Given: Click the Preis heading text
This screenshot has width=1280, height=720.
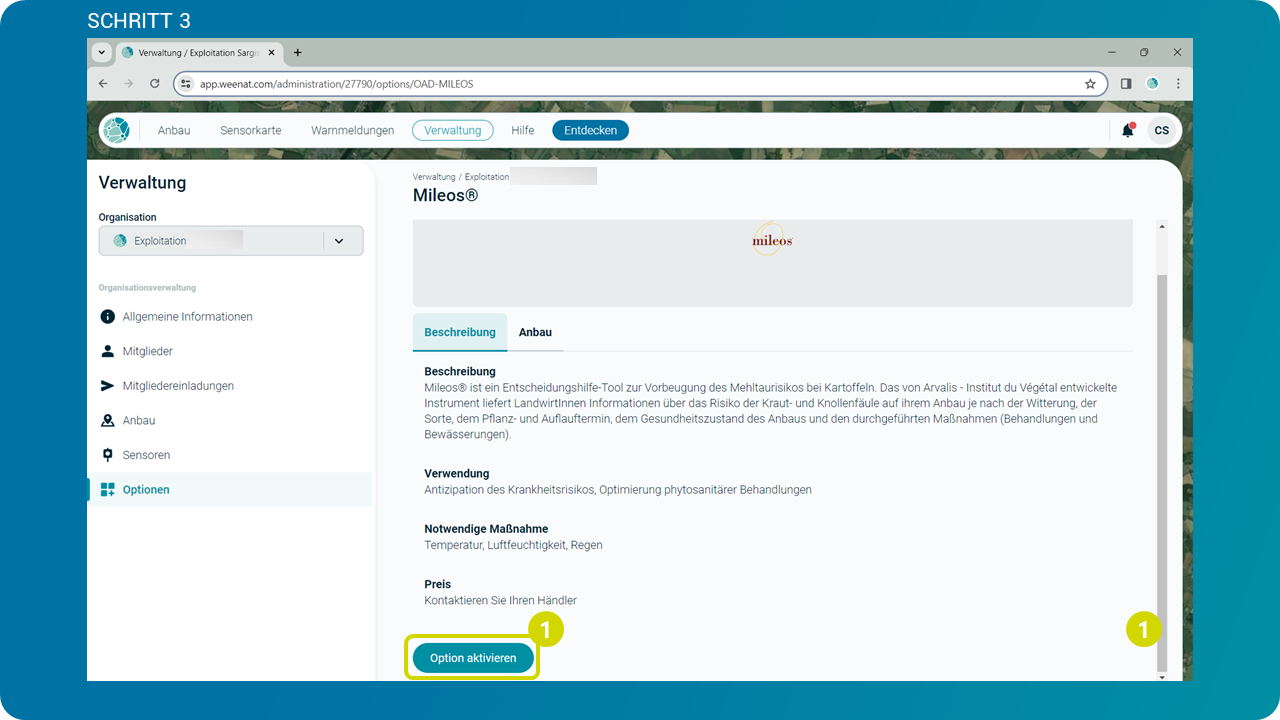Looking at the screenshot, I should [x=438, y=584].
